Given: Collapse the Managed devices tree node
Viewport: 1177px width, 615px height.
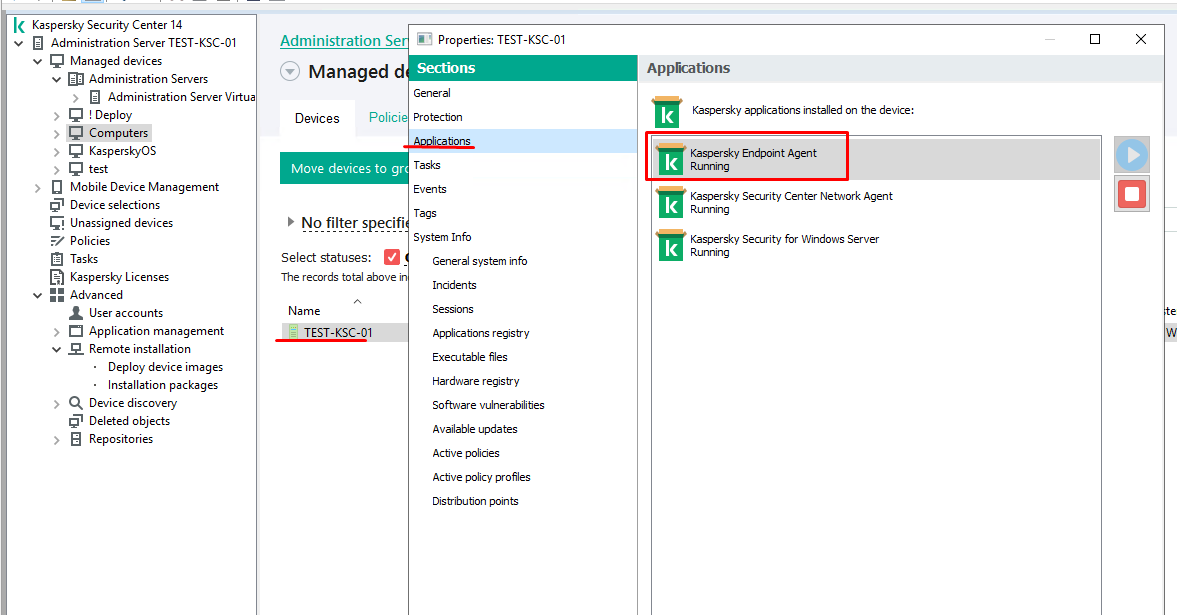Looking at the screenshot, I should click(38, 61).
